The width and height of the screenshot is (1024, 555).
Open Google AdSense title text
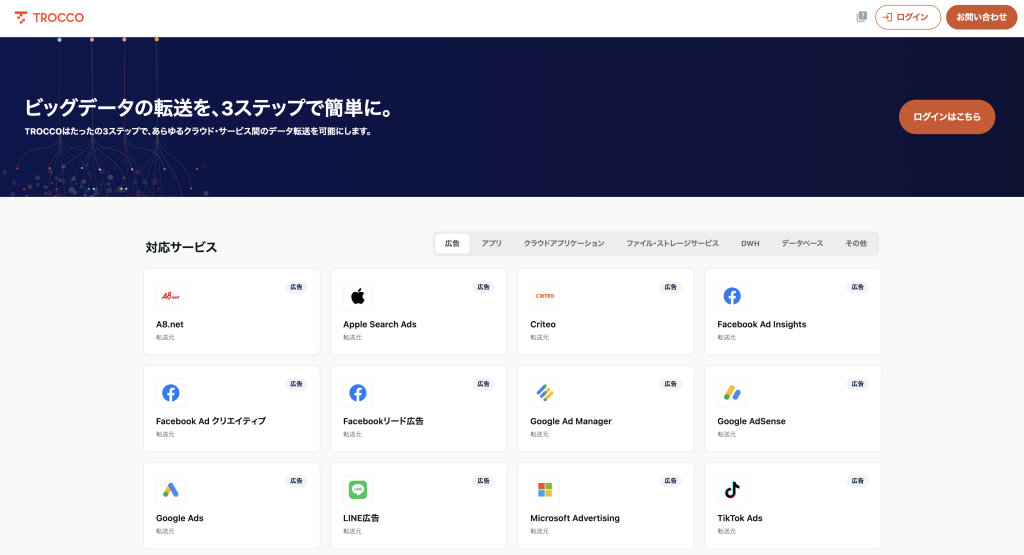(x=751, y=421)
